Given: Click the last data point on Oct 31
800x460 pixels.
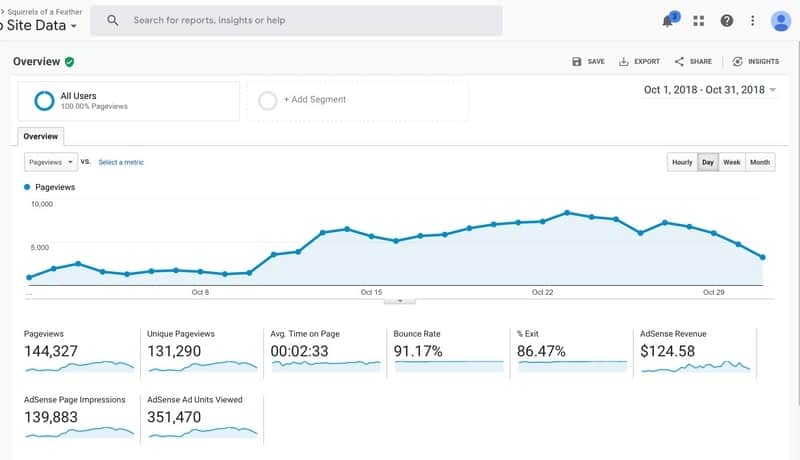Looking at the screenshot, I should 763,258.
